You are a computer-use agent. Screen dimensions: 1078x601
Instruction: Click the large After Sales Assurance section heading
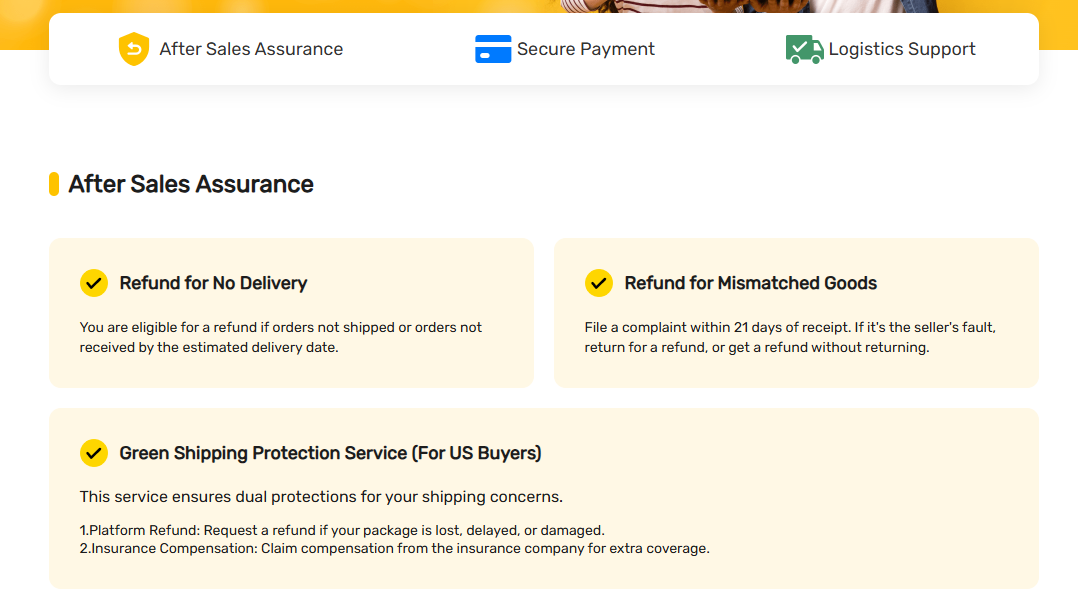pos(191,184)
